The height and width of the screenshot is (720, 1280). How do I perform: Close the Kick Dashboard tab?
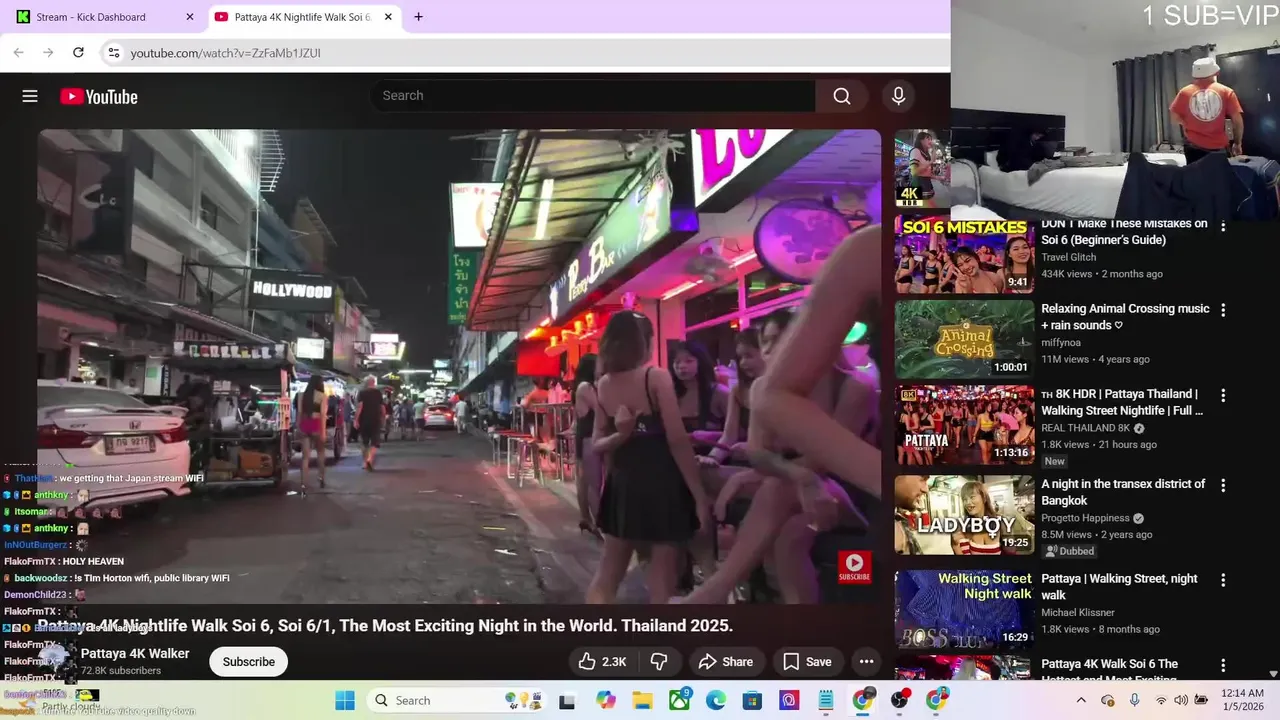point(190,17)
